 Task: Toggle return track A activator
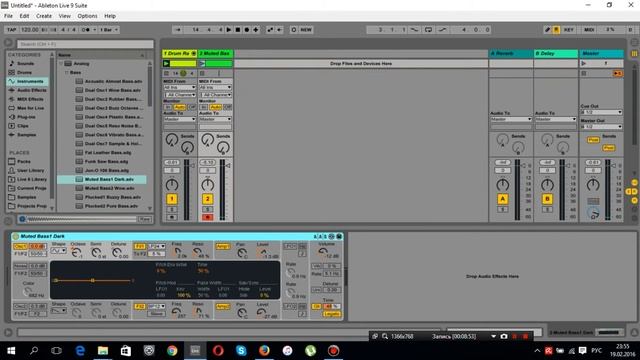tap(502, 199)
